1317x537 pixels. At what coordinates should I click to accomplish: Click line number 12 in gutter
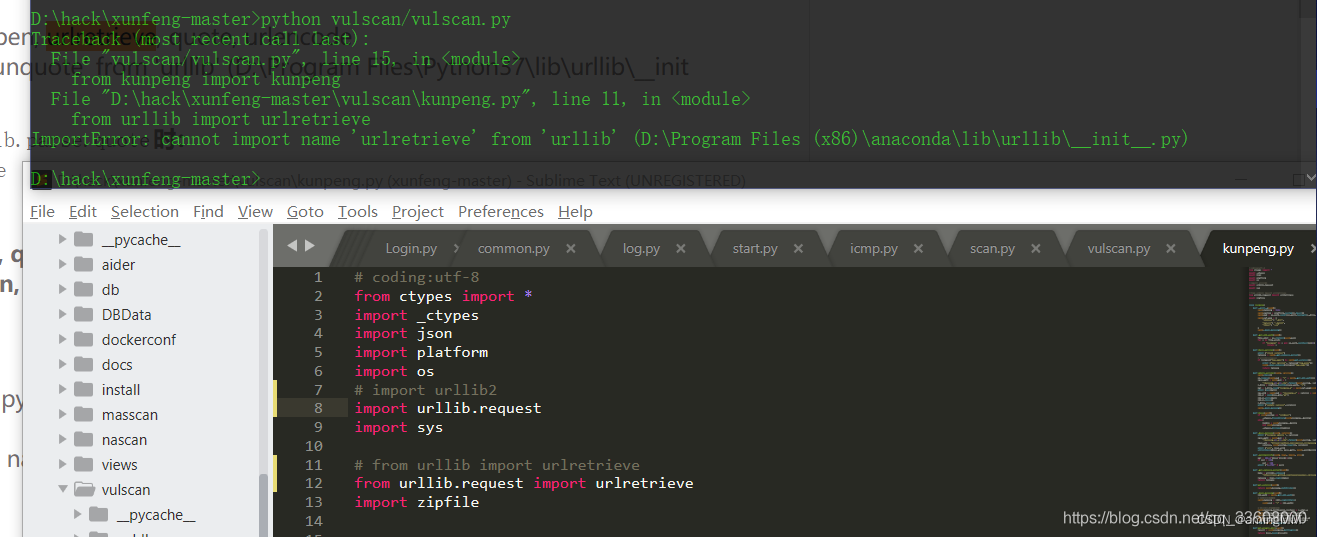314,483
